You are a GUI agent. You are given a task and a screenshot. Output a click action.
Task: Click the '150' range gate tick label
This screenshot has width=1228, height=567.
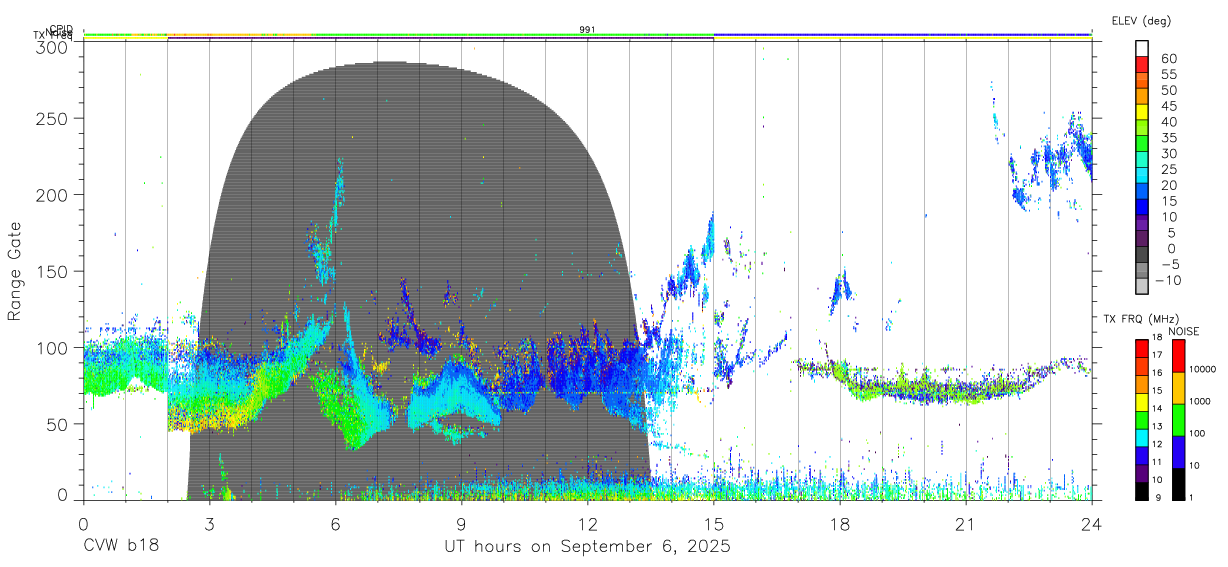[54, 271]
